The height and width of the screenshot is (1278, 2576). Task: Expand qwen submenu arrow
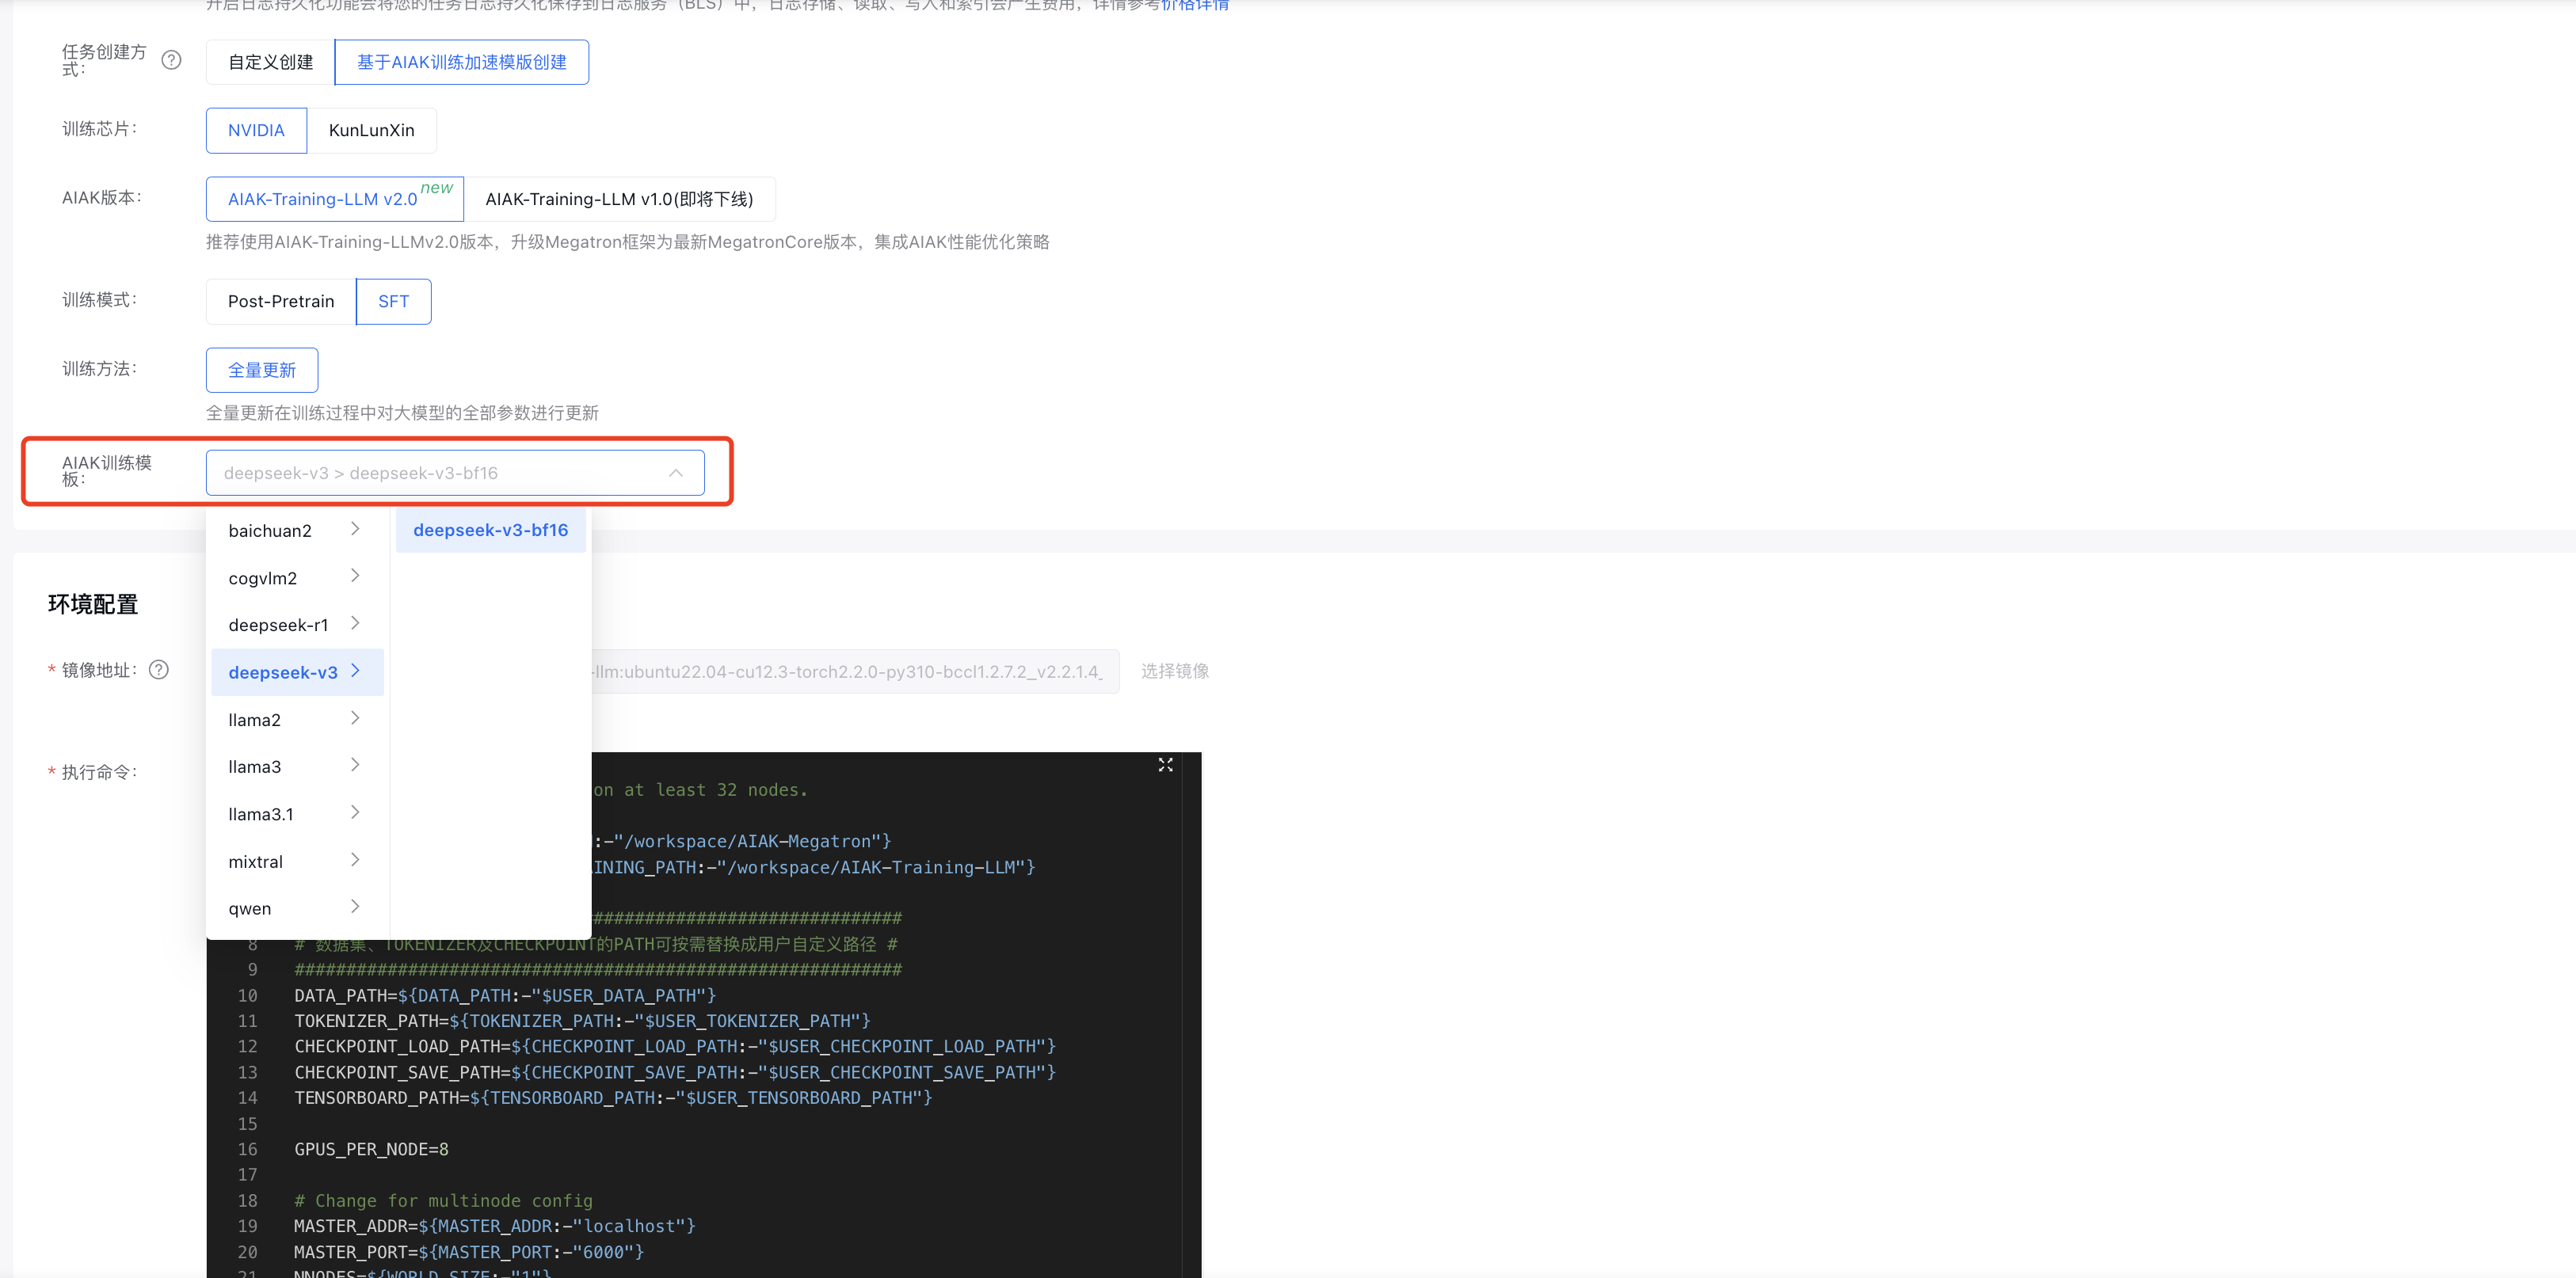[x=355, y=907]
